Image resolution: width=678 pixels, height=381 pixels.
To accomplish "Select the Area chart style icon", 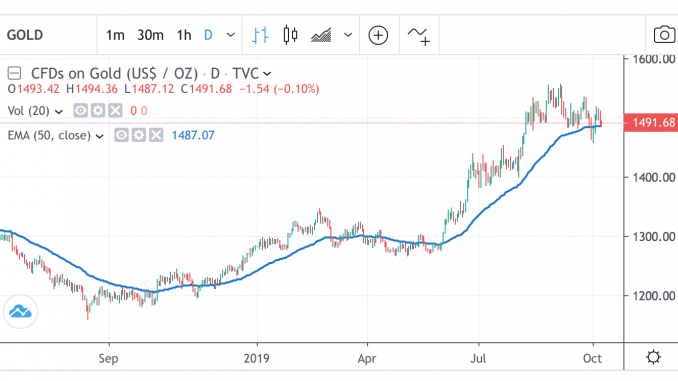I will pos(321,35).
